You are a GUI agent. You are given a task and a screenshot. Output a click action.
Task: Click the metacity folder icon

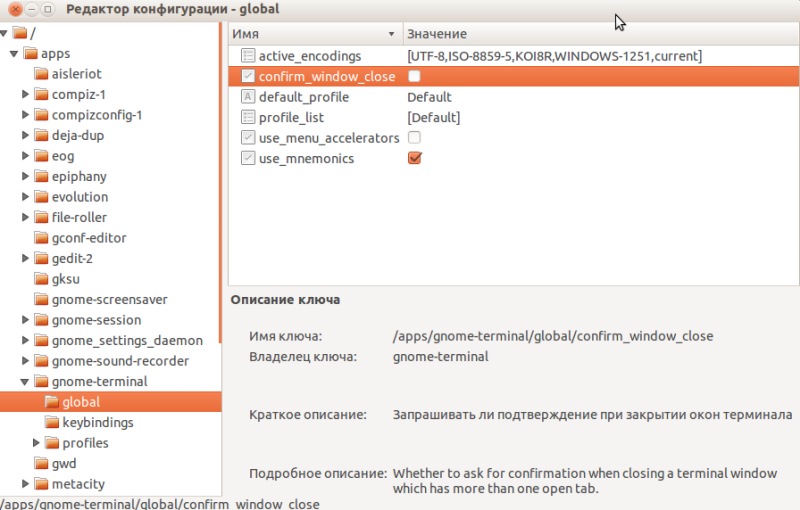tap(41, 483)
